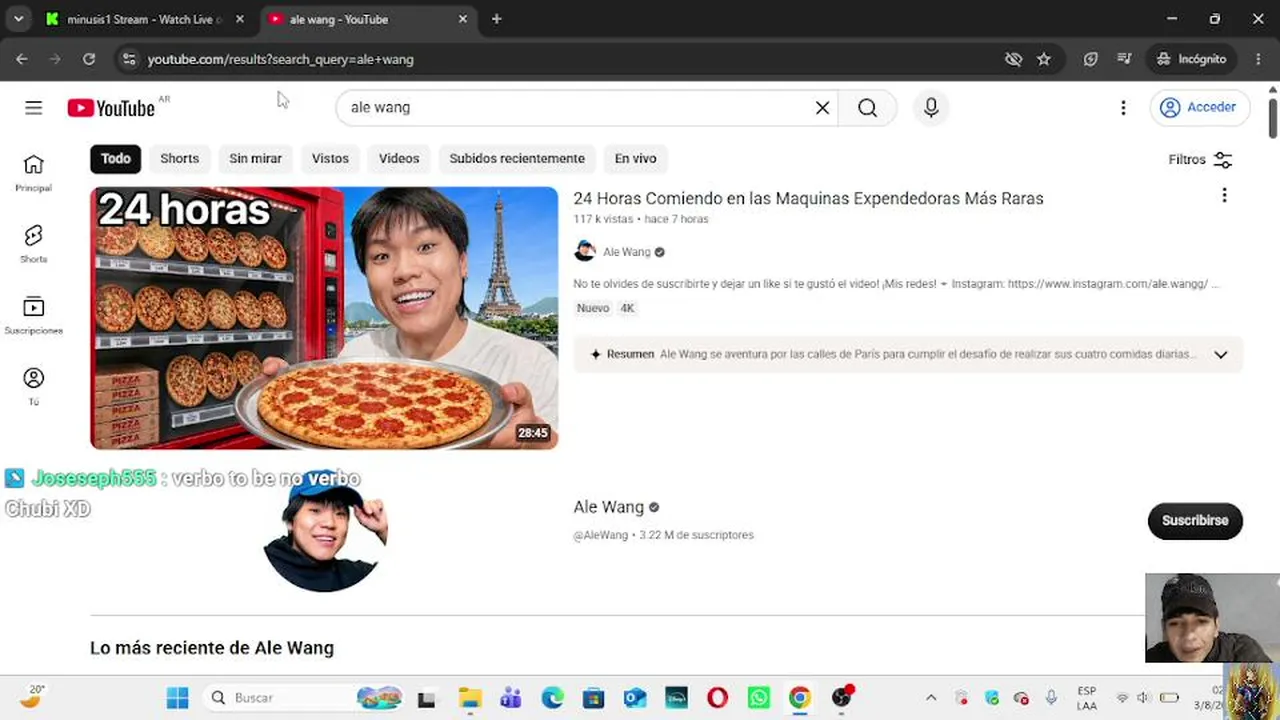This screenshot has width=1280, height=720.
Task: Open Ale Wang's round channel avatar
Action: click(x=324, y=531)
